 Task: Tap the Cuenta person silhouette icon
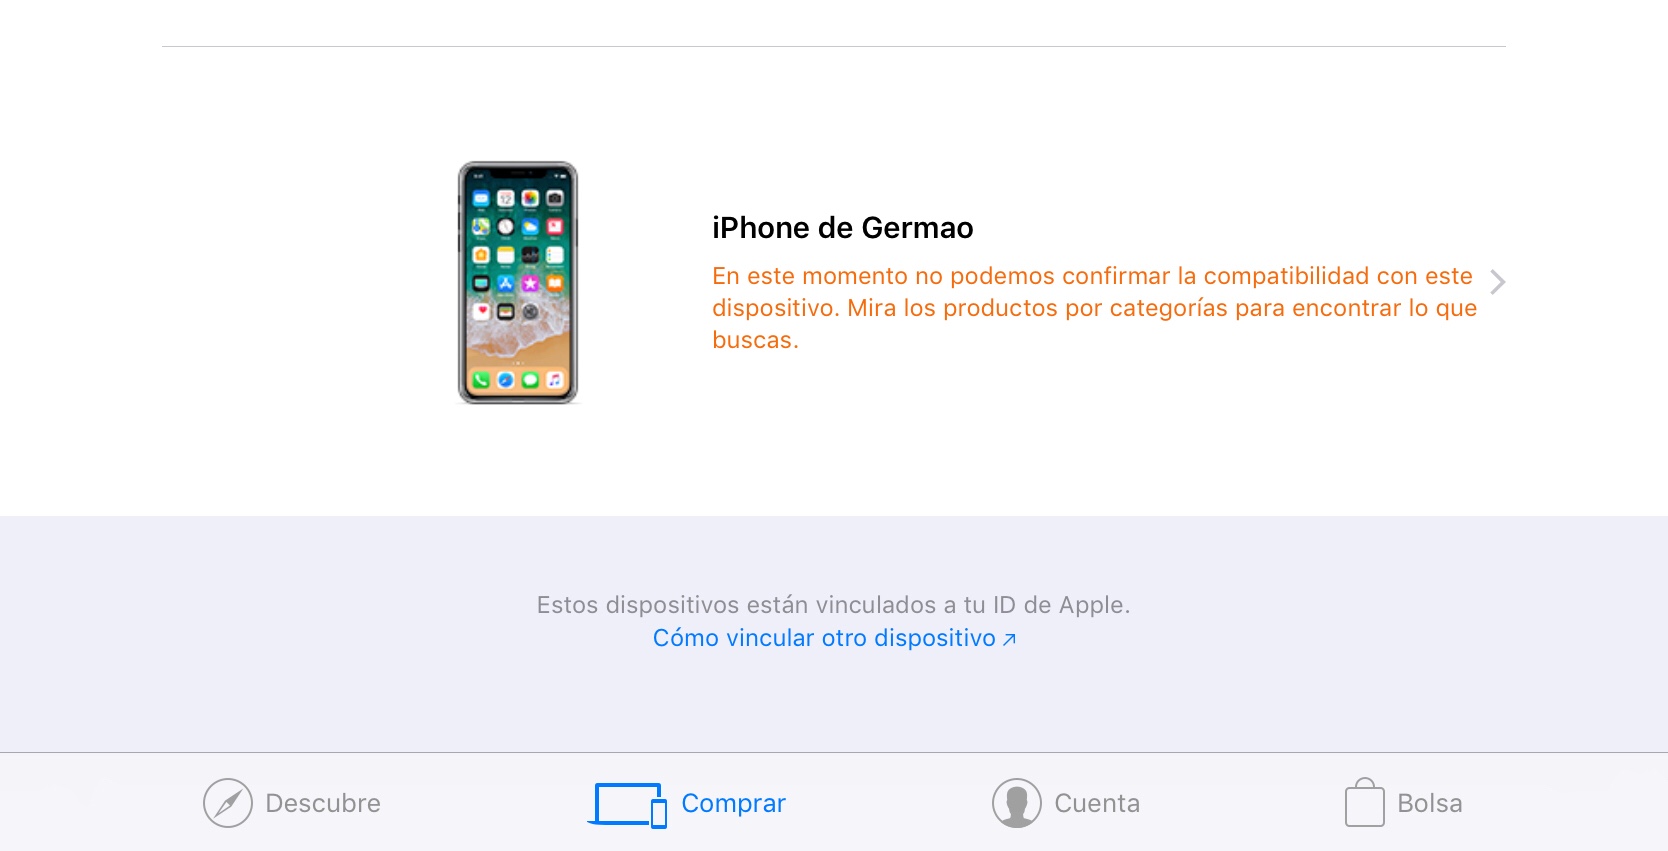coord(1017,803)
